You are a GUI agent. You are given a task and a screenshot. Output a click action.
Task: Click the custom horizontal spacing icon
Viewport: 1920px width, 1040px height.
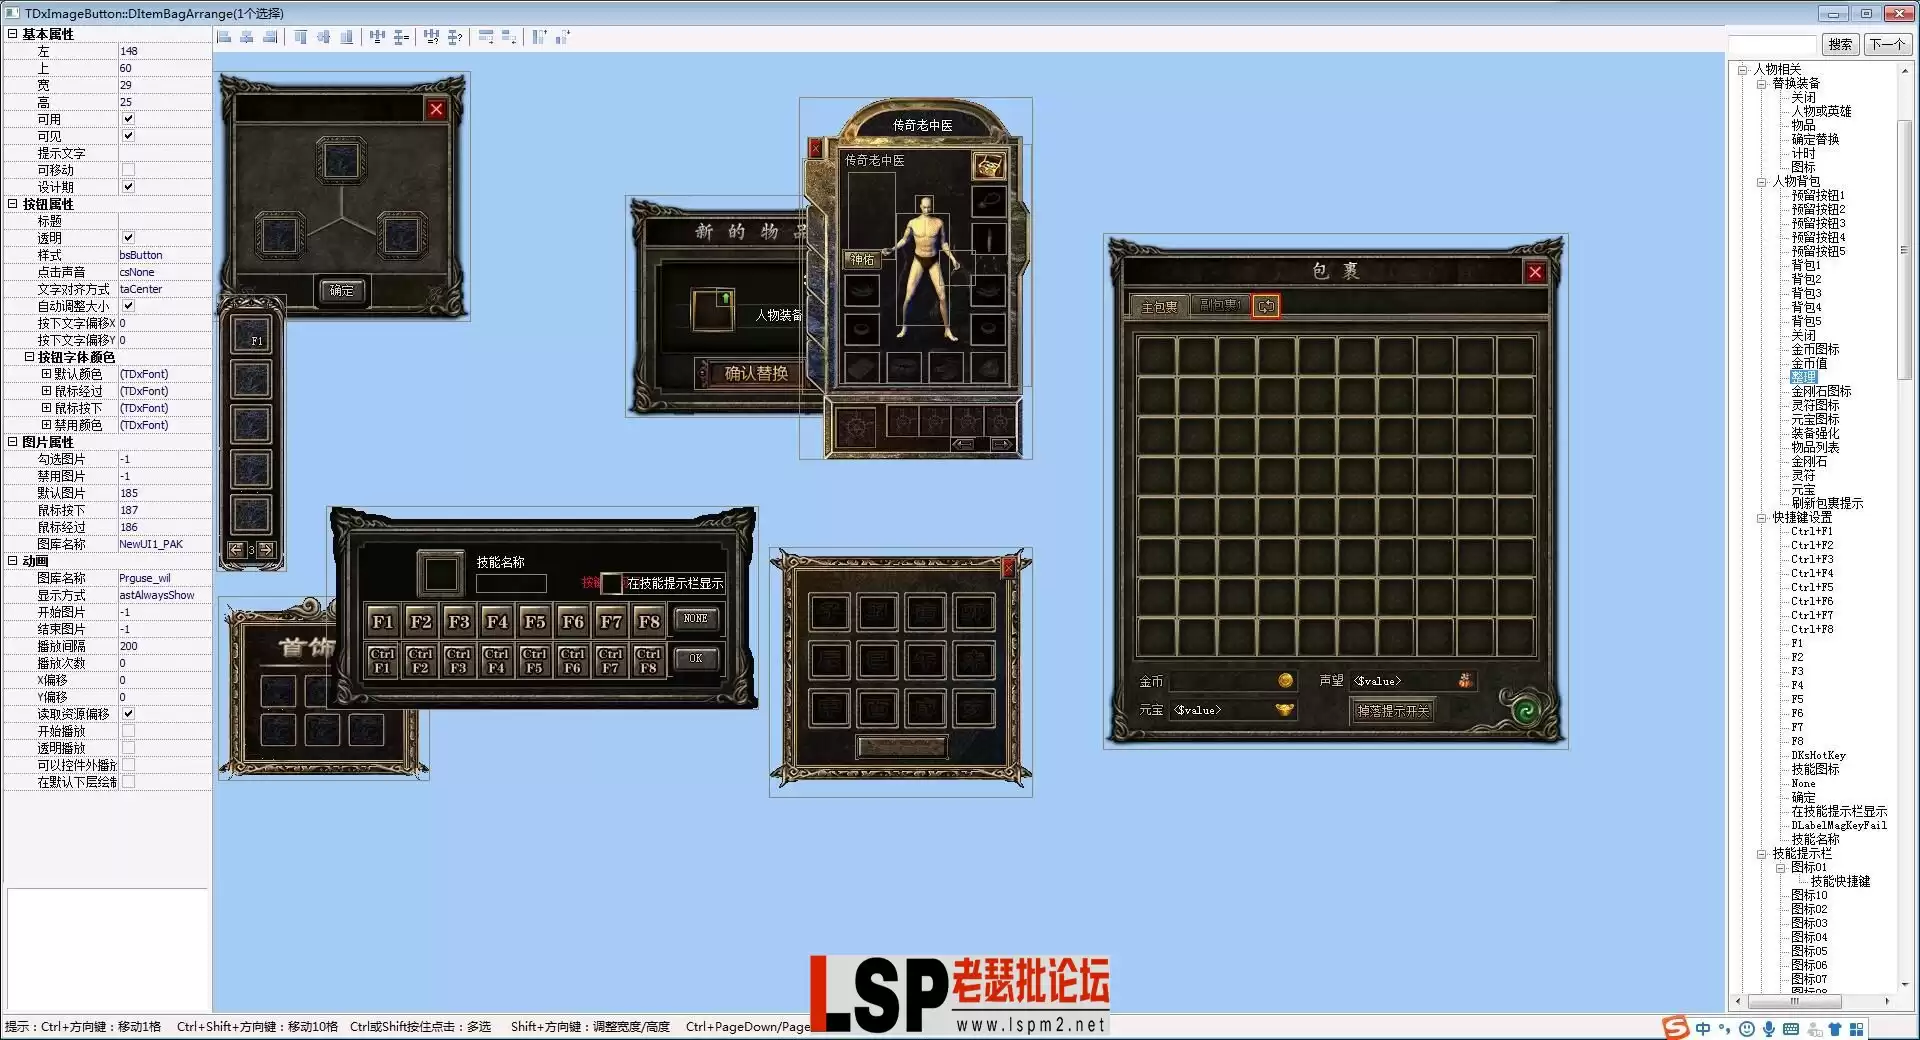tap(431, 37)
